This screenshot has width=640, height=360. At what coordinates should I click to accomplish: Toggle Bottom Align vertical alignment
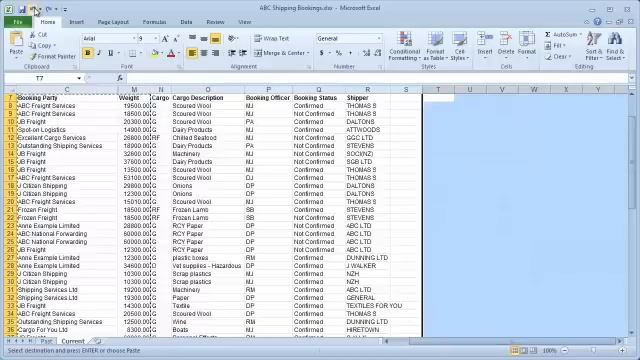pos(216,38)
